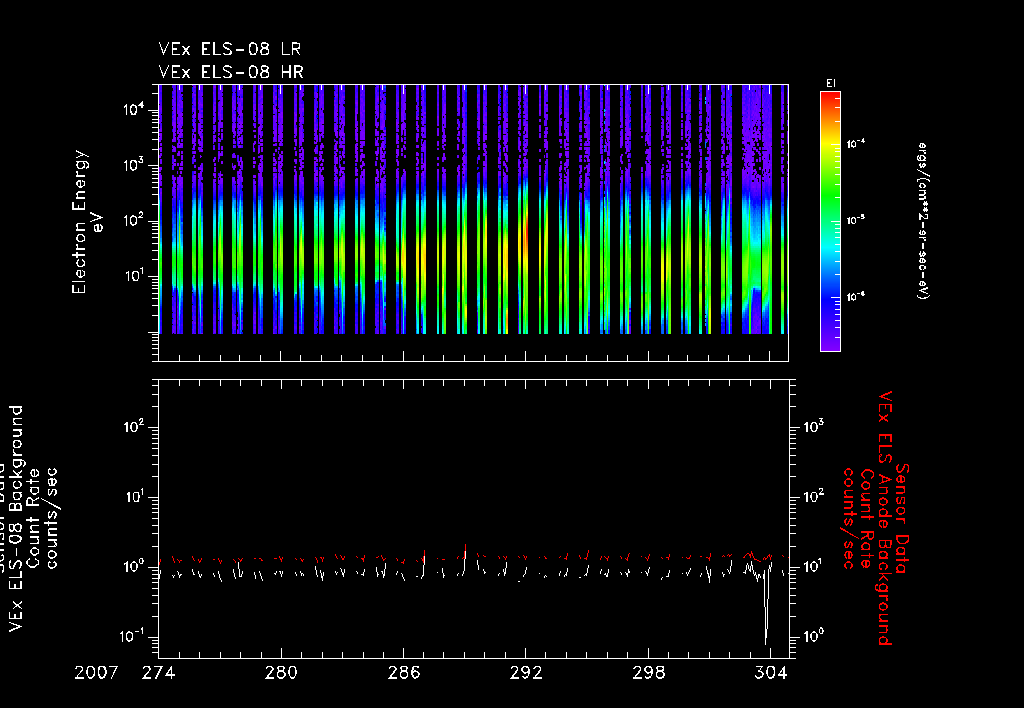Select day 286 on the time axis

click(x=404, y=673)
